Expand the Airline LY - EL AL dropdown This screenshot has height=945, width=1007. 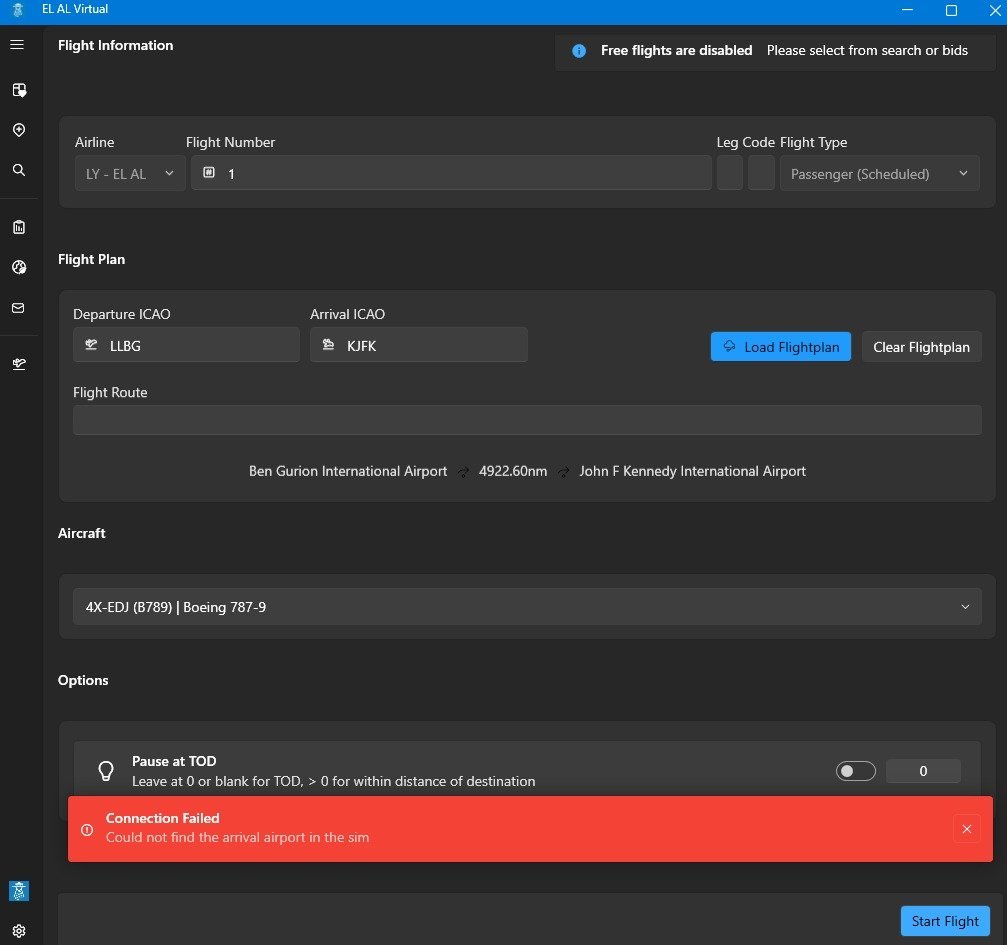130,174
